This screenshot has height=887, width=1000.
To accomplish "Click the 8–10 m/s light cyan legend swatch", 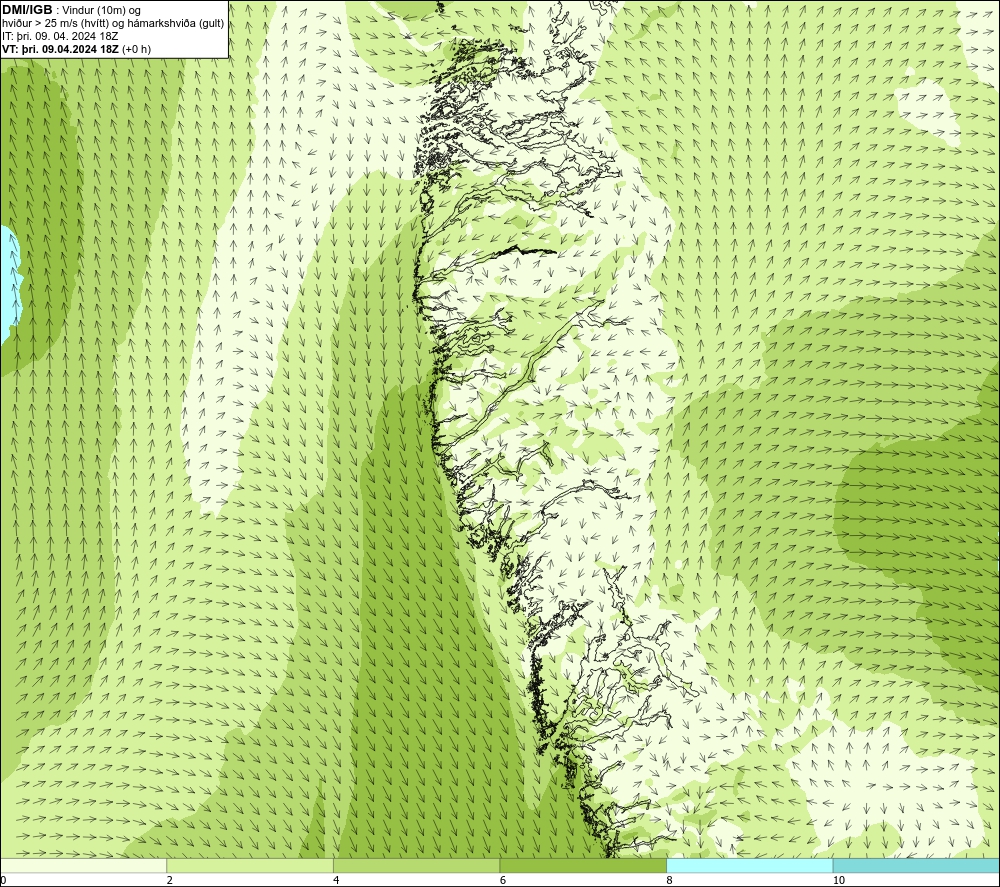I will click(749, 865).
